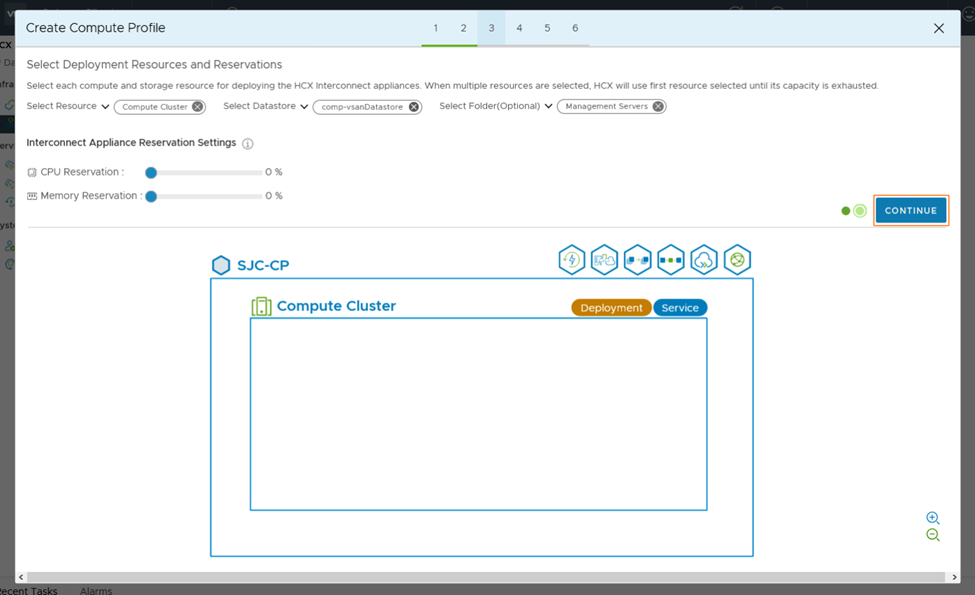The width and height of the screenshot is (975, 595).
Task: Click the orange Deployment label
Action: (611, 308)
